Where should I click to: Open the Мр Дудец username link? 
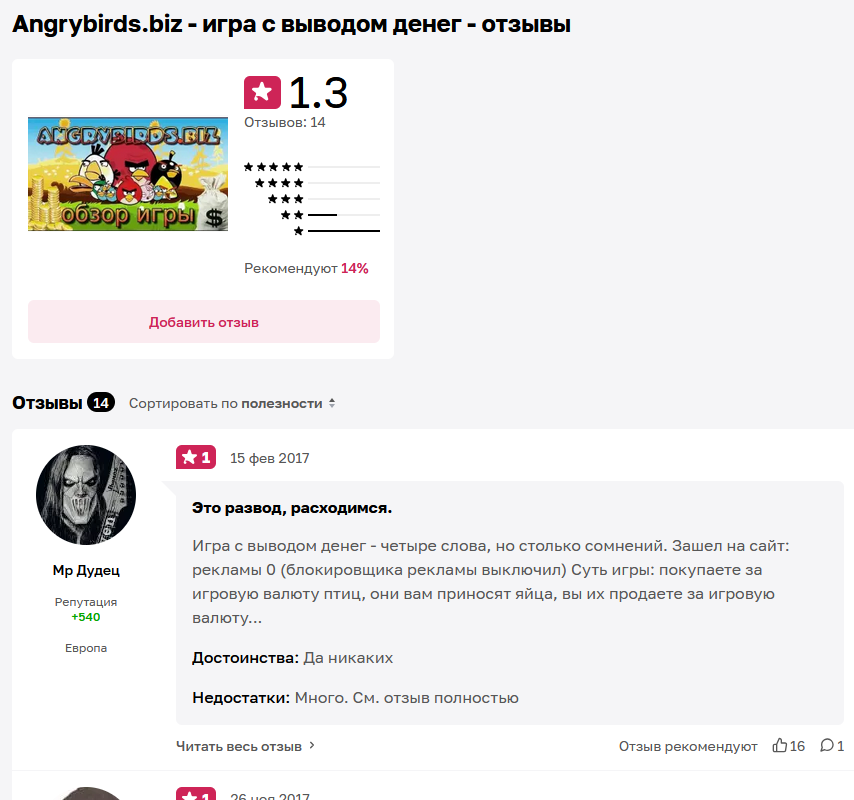click(86, 570)
